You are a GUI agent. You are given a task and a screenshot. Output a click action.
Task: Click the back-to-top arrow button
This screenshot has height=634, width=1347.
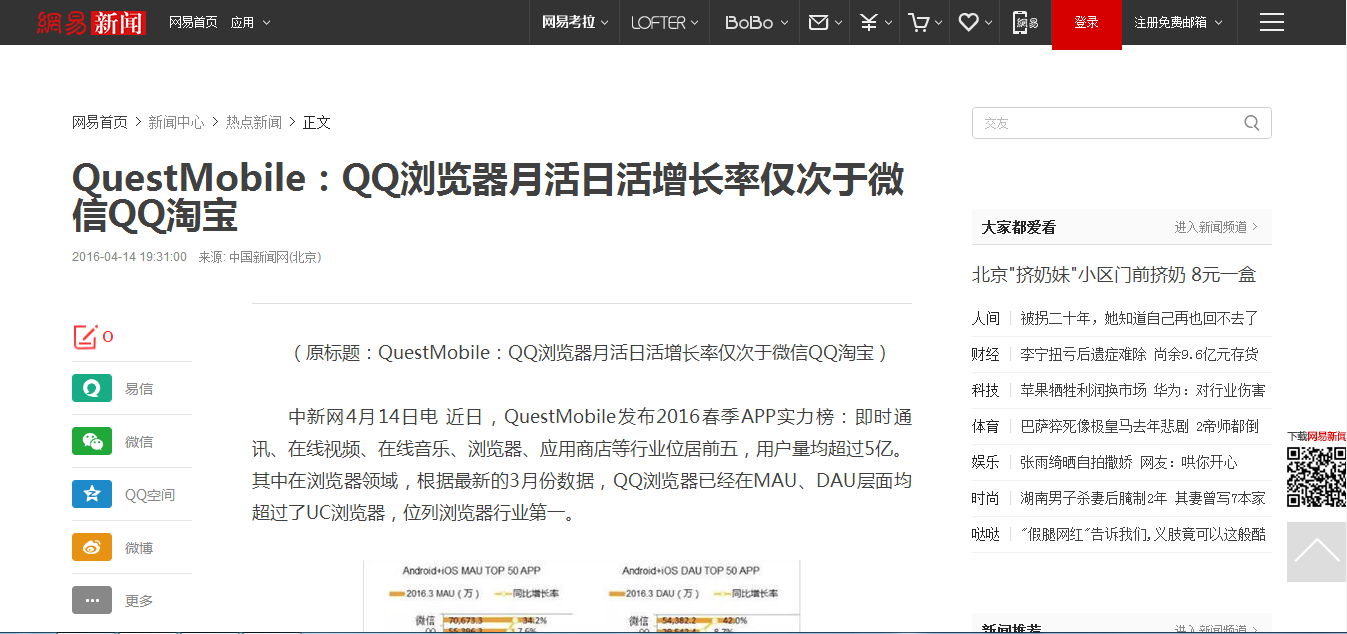(1316, 551)
